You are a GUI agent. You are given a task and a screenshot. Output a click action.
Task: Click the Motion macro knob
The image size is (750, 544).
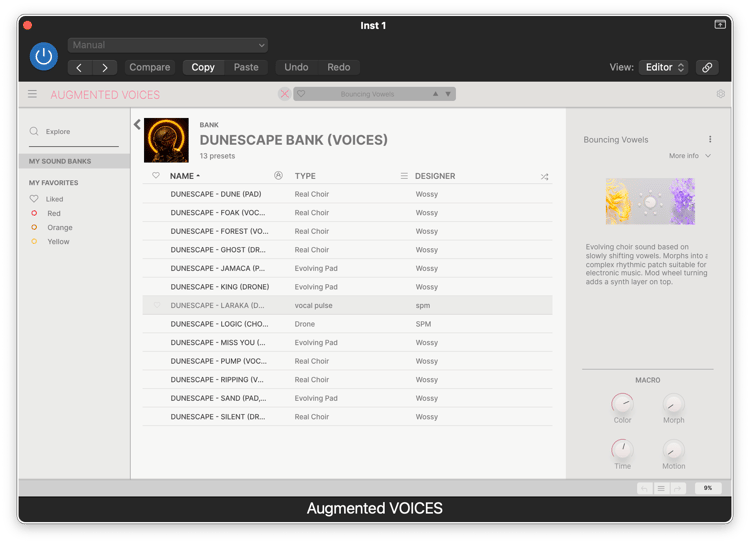click(x=673, y=450)
